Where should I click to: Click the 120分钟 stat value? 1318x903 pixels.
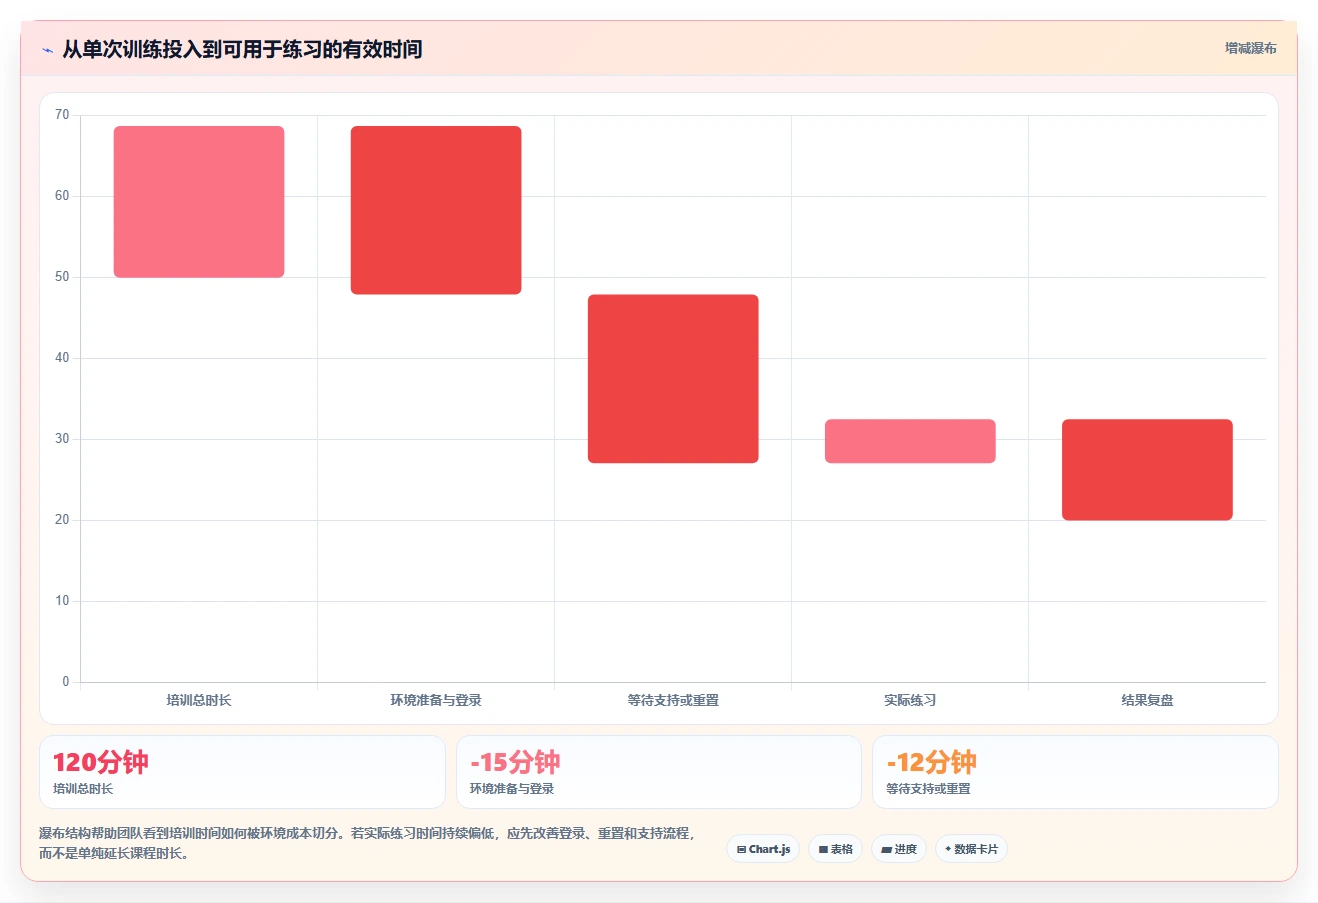[100, 762]
